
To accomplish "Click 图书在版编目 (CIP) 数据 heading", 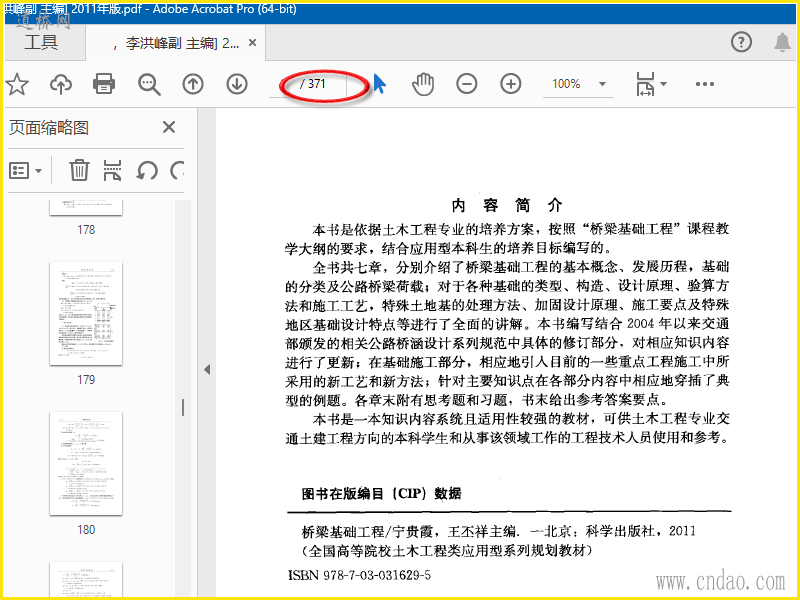I will (381, 493).
